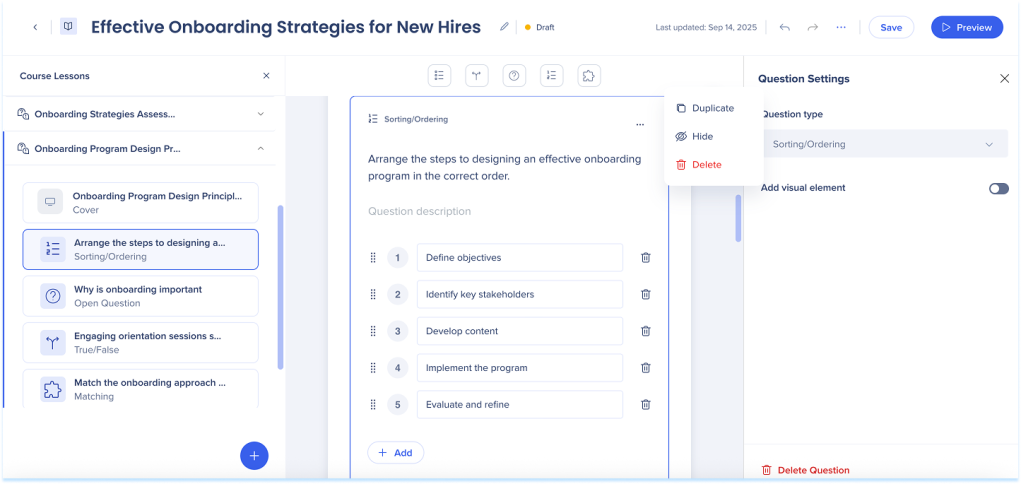Select Duplicate from the context menu
The image size is (1021, 484).
tap(712, 108)
